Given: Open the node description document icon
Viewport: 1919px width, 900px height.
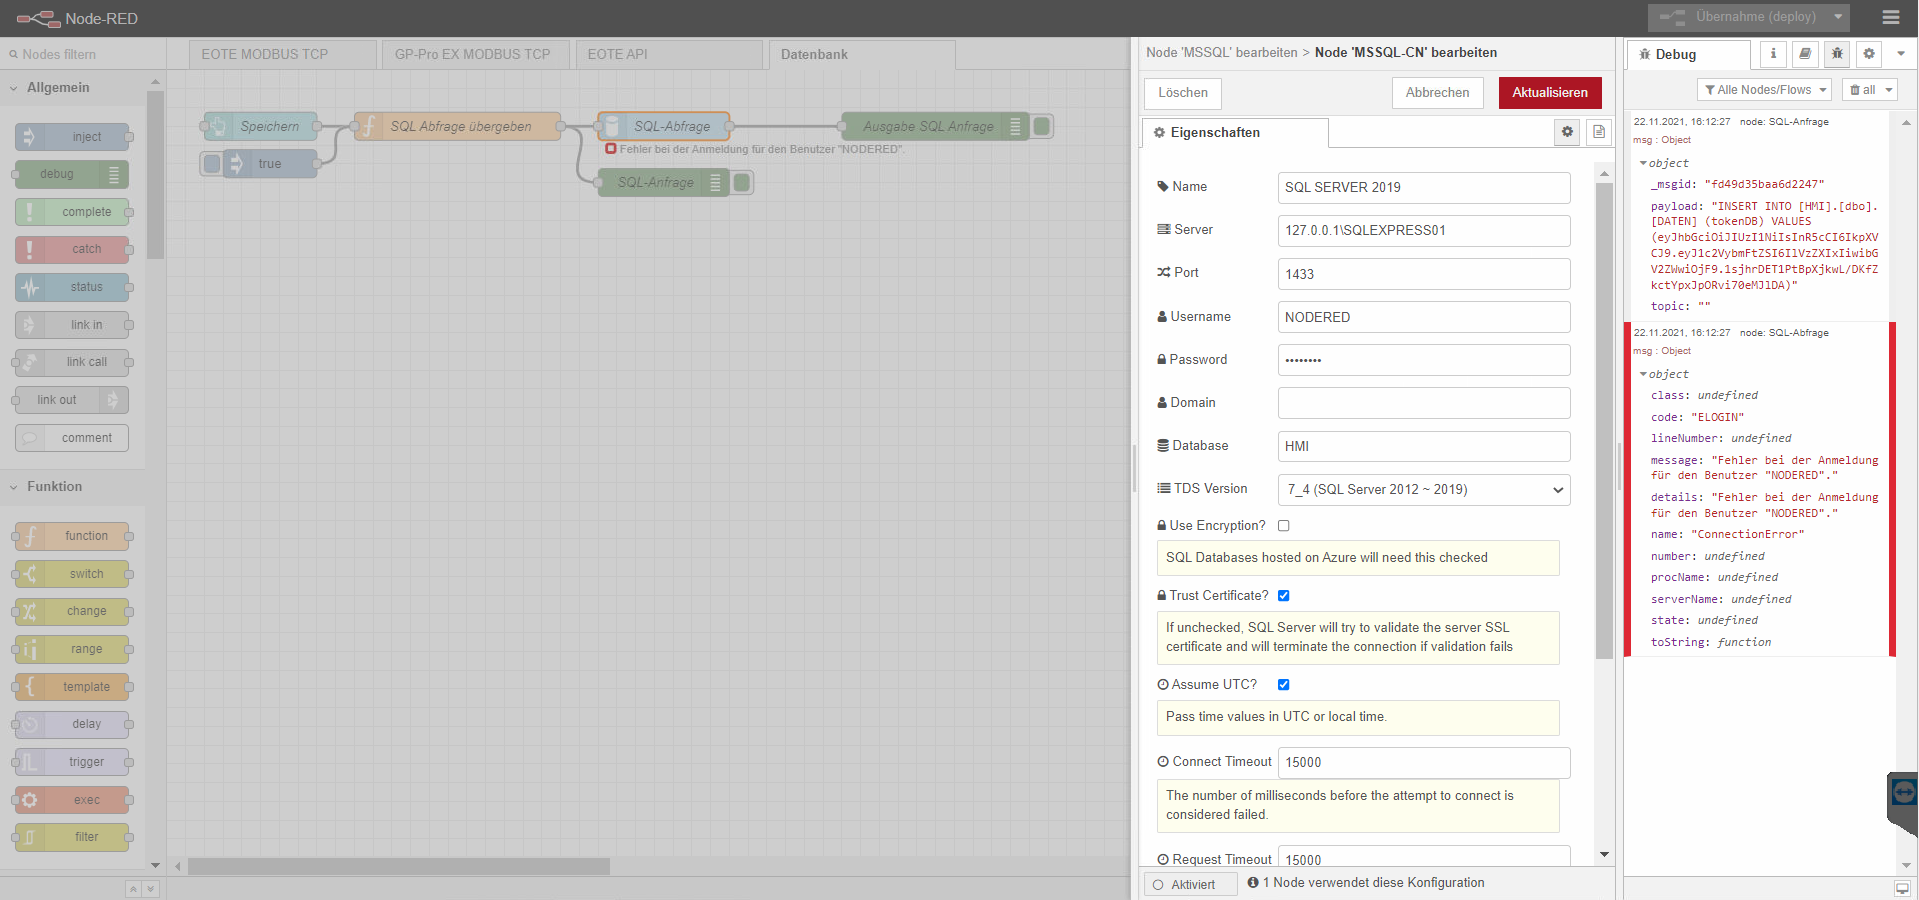Looking at the screenshot, I should [x=1599, y=132].
